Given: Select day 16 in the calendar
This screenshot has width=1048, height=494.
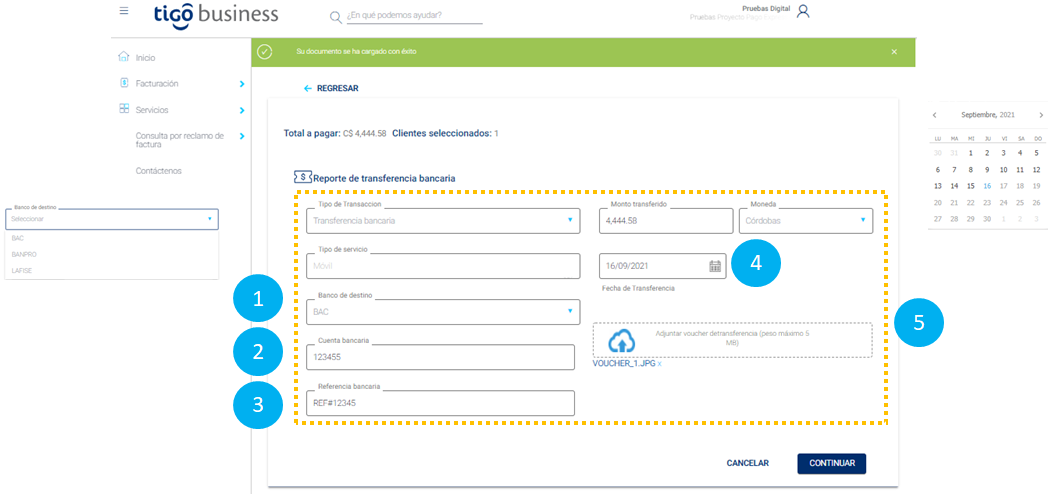Looking at the screenshot, I should click(x=987, y=186).
